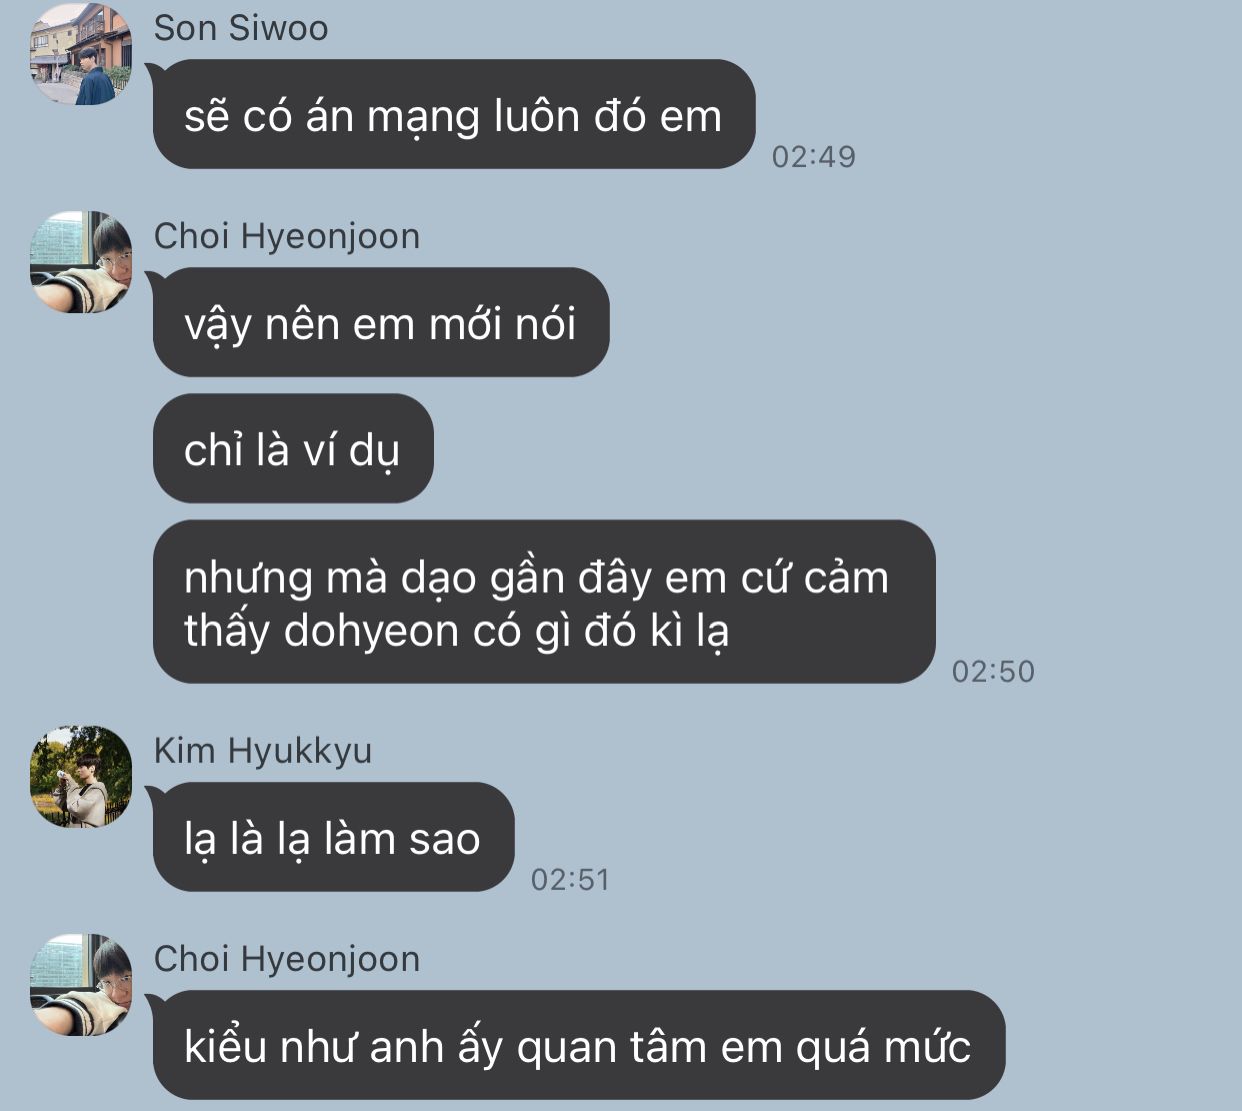
Task: Click the Choi Hyeonjoon name above 'vậy nên em mới nói'
Action: [286, 237]
